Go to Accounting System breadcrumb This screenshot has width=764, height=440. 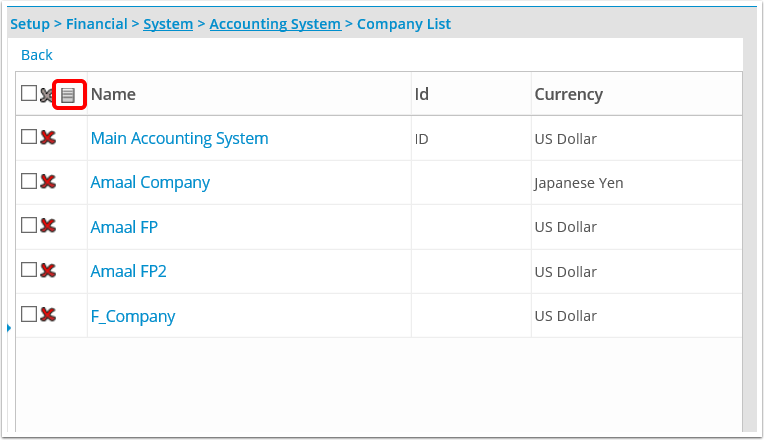[275, 24]
